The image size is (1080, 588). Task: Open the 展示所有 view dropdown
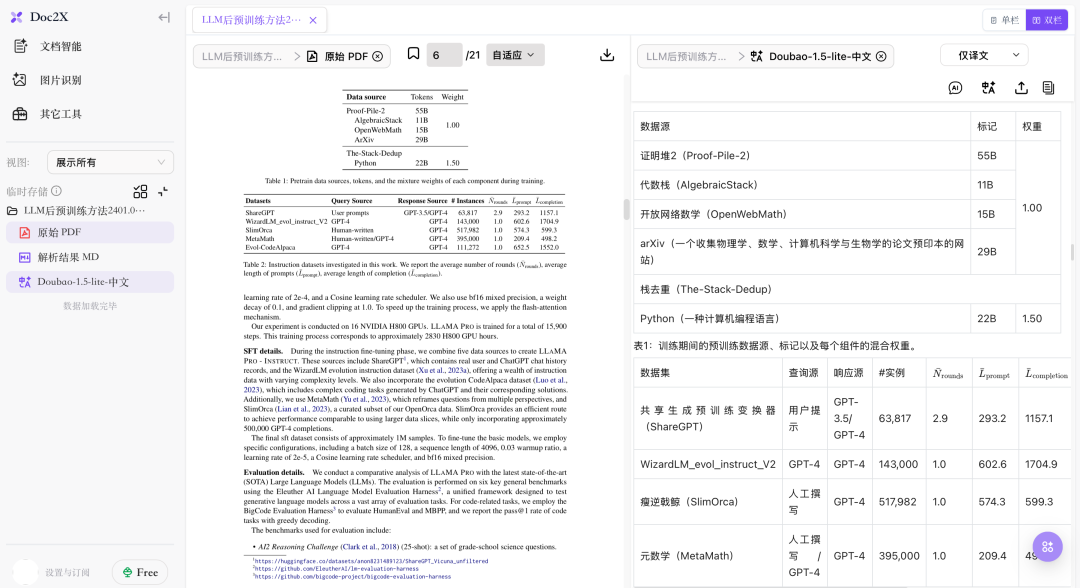pos(110,162)
